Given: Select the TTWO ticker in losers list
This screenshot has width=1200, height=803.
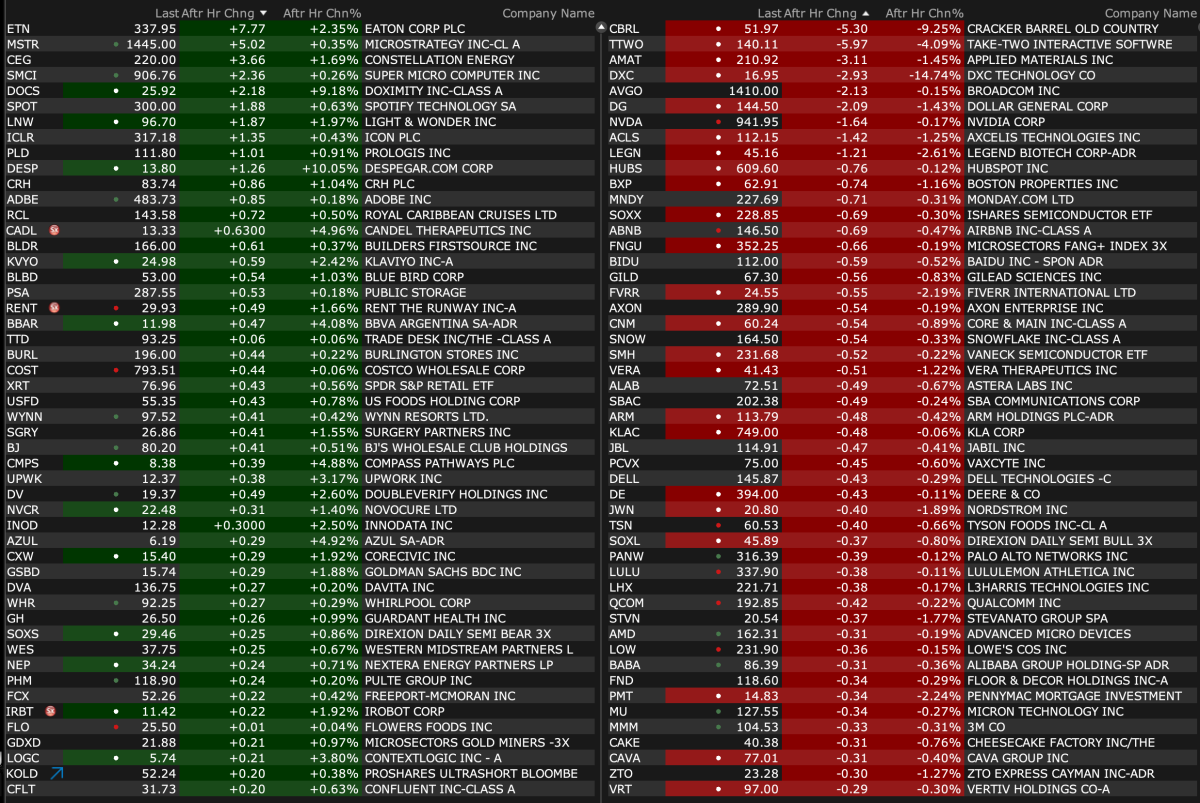Looking at the screenshot, I should click(626, 45).
